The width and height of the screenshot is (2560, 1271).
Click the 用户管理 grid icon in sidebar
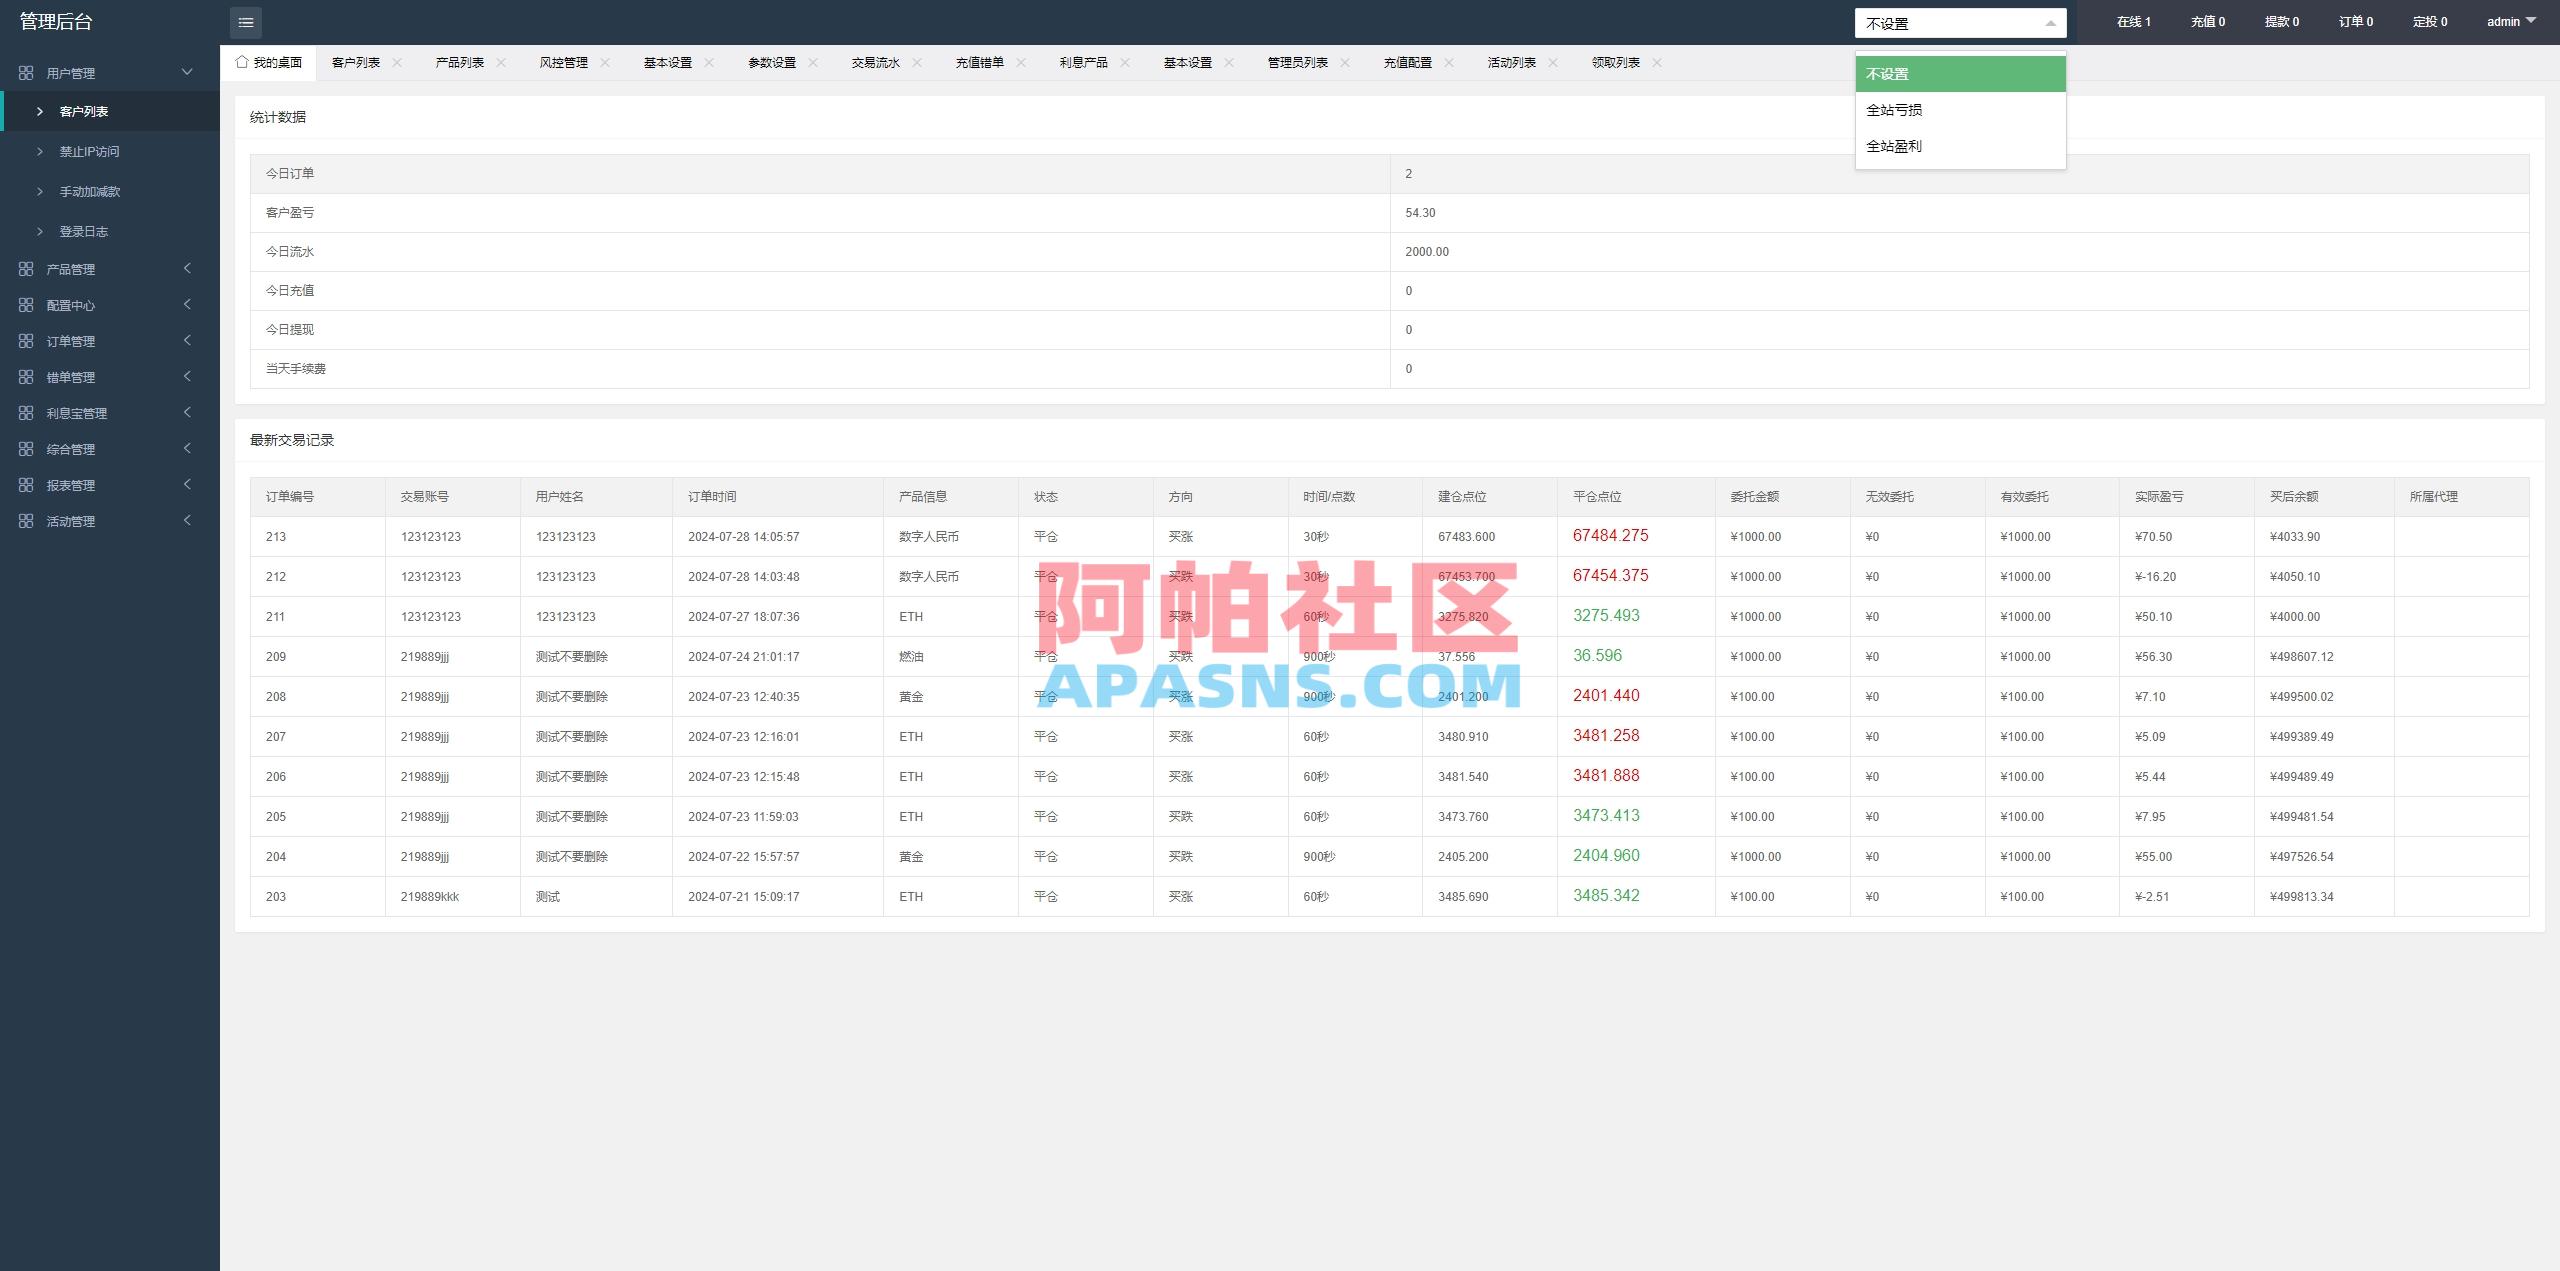pos(26,72)
